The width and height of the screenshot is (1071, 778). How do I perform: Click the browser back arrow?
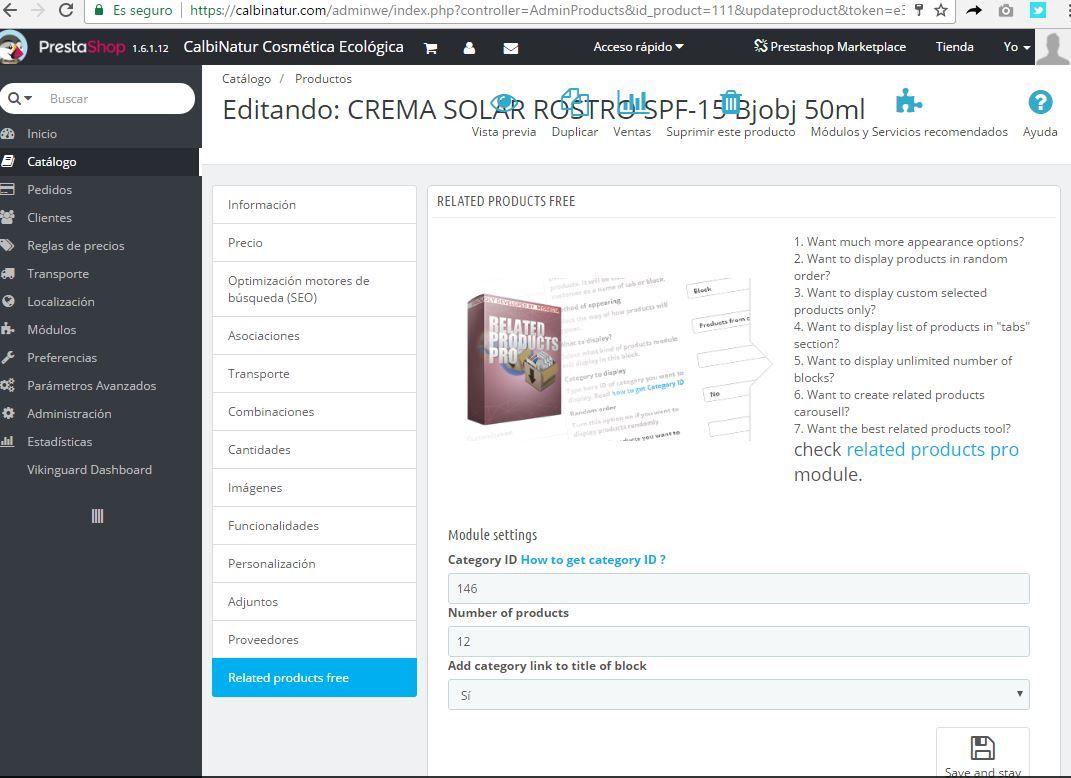coord(10,10)
